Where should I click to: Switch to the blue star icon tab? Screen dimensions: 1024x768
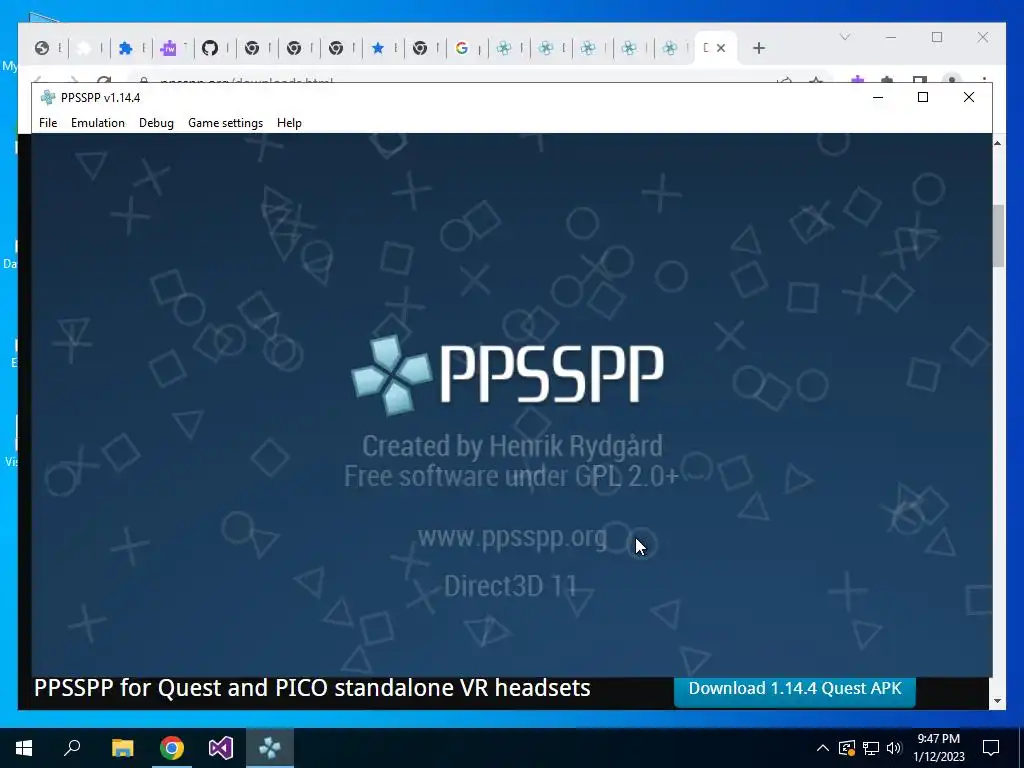[x=377, y=48]
